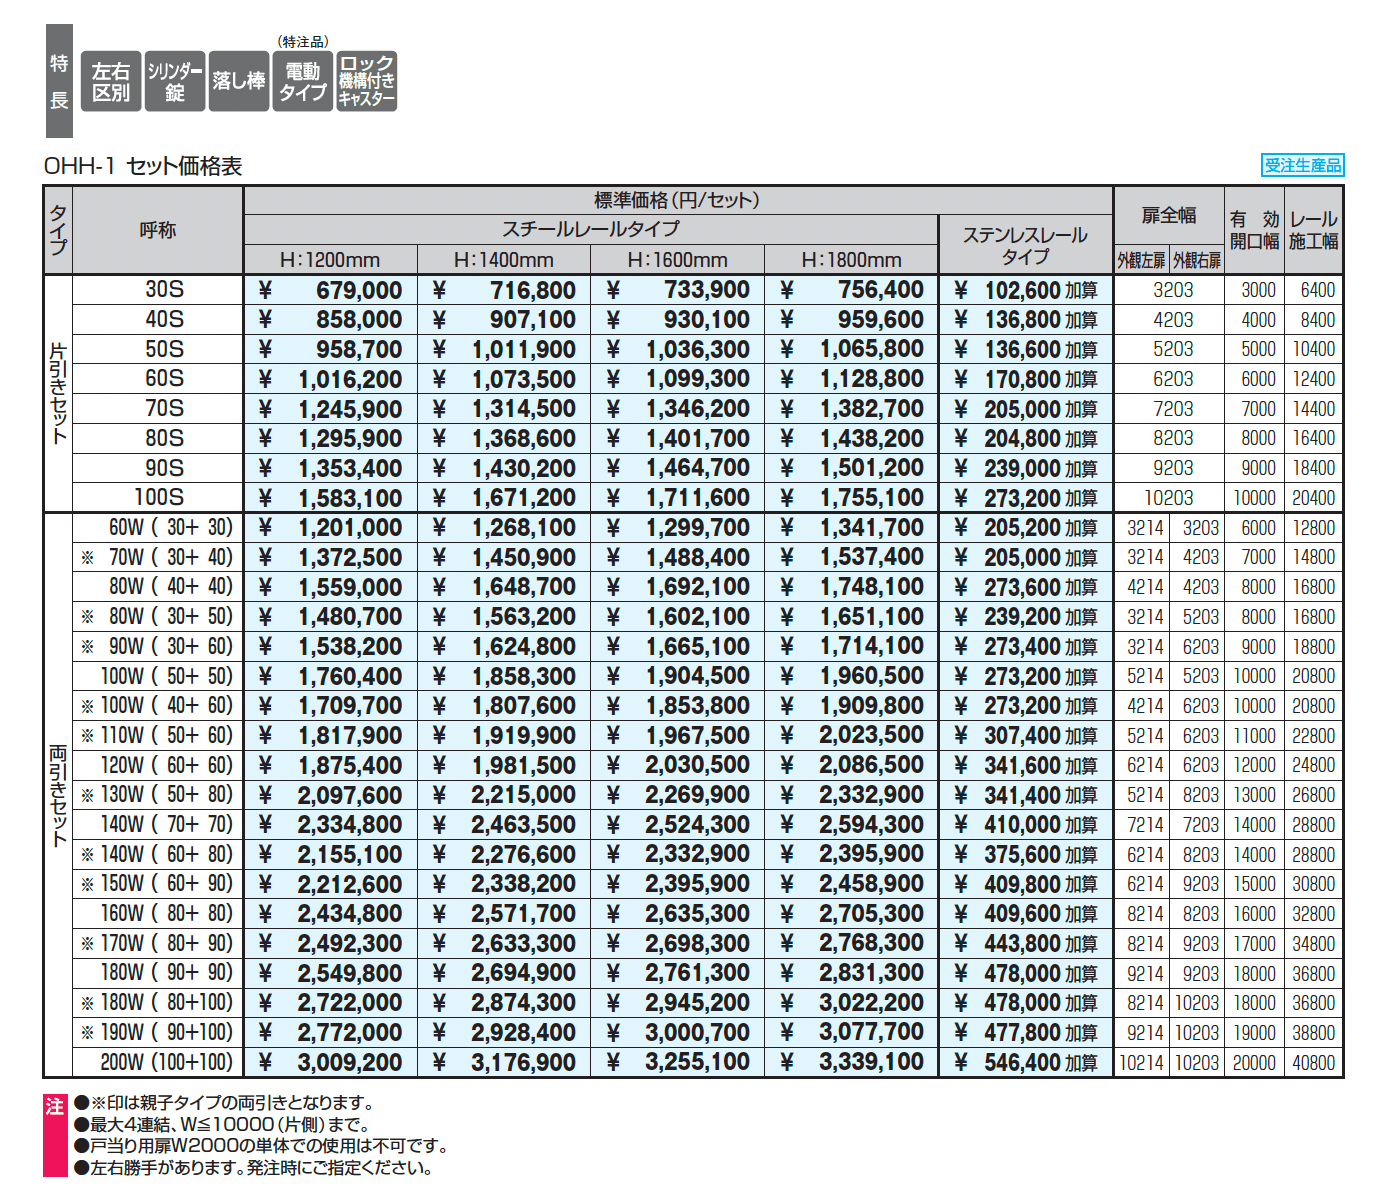
Task: Click the シリンダー錠 feature badge
Action: click(x=175, y=81)
